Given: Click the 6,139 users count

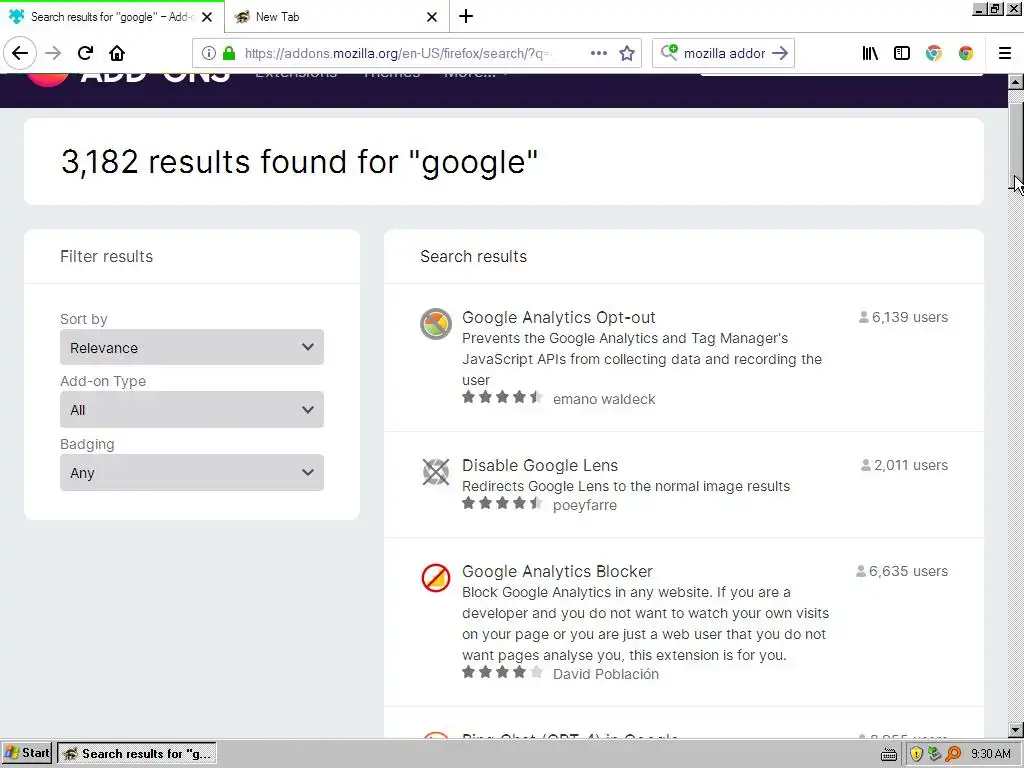Looking at the screenshot, I should click(903, 317).
